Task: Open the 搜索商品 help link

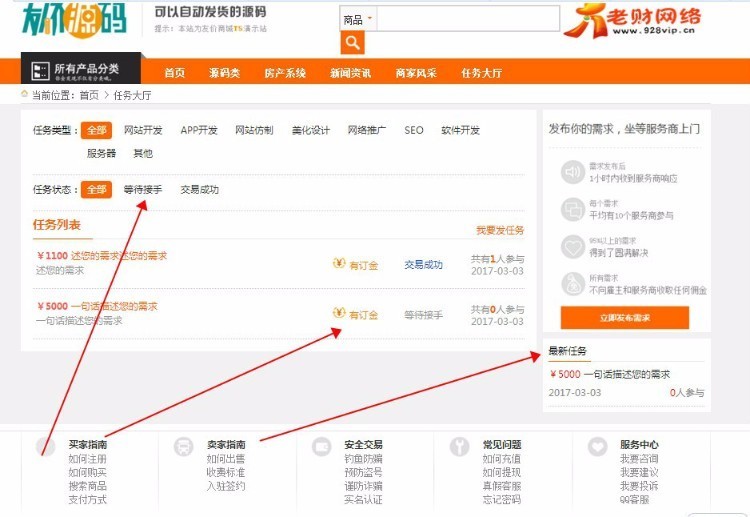Action: [x=88, y=486]
